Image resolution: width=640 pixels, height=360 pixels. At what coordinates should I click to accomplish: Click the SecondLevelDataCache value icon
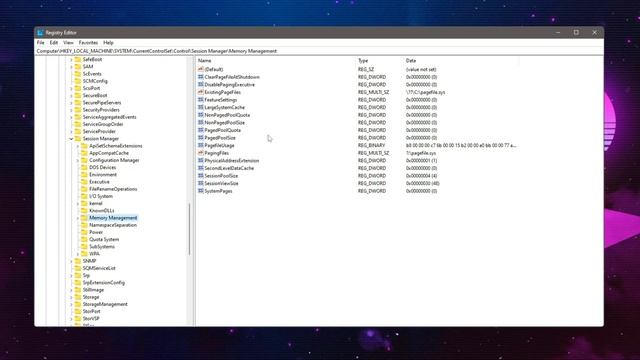tap(200, 168)
